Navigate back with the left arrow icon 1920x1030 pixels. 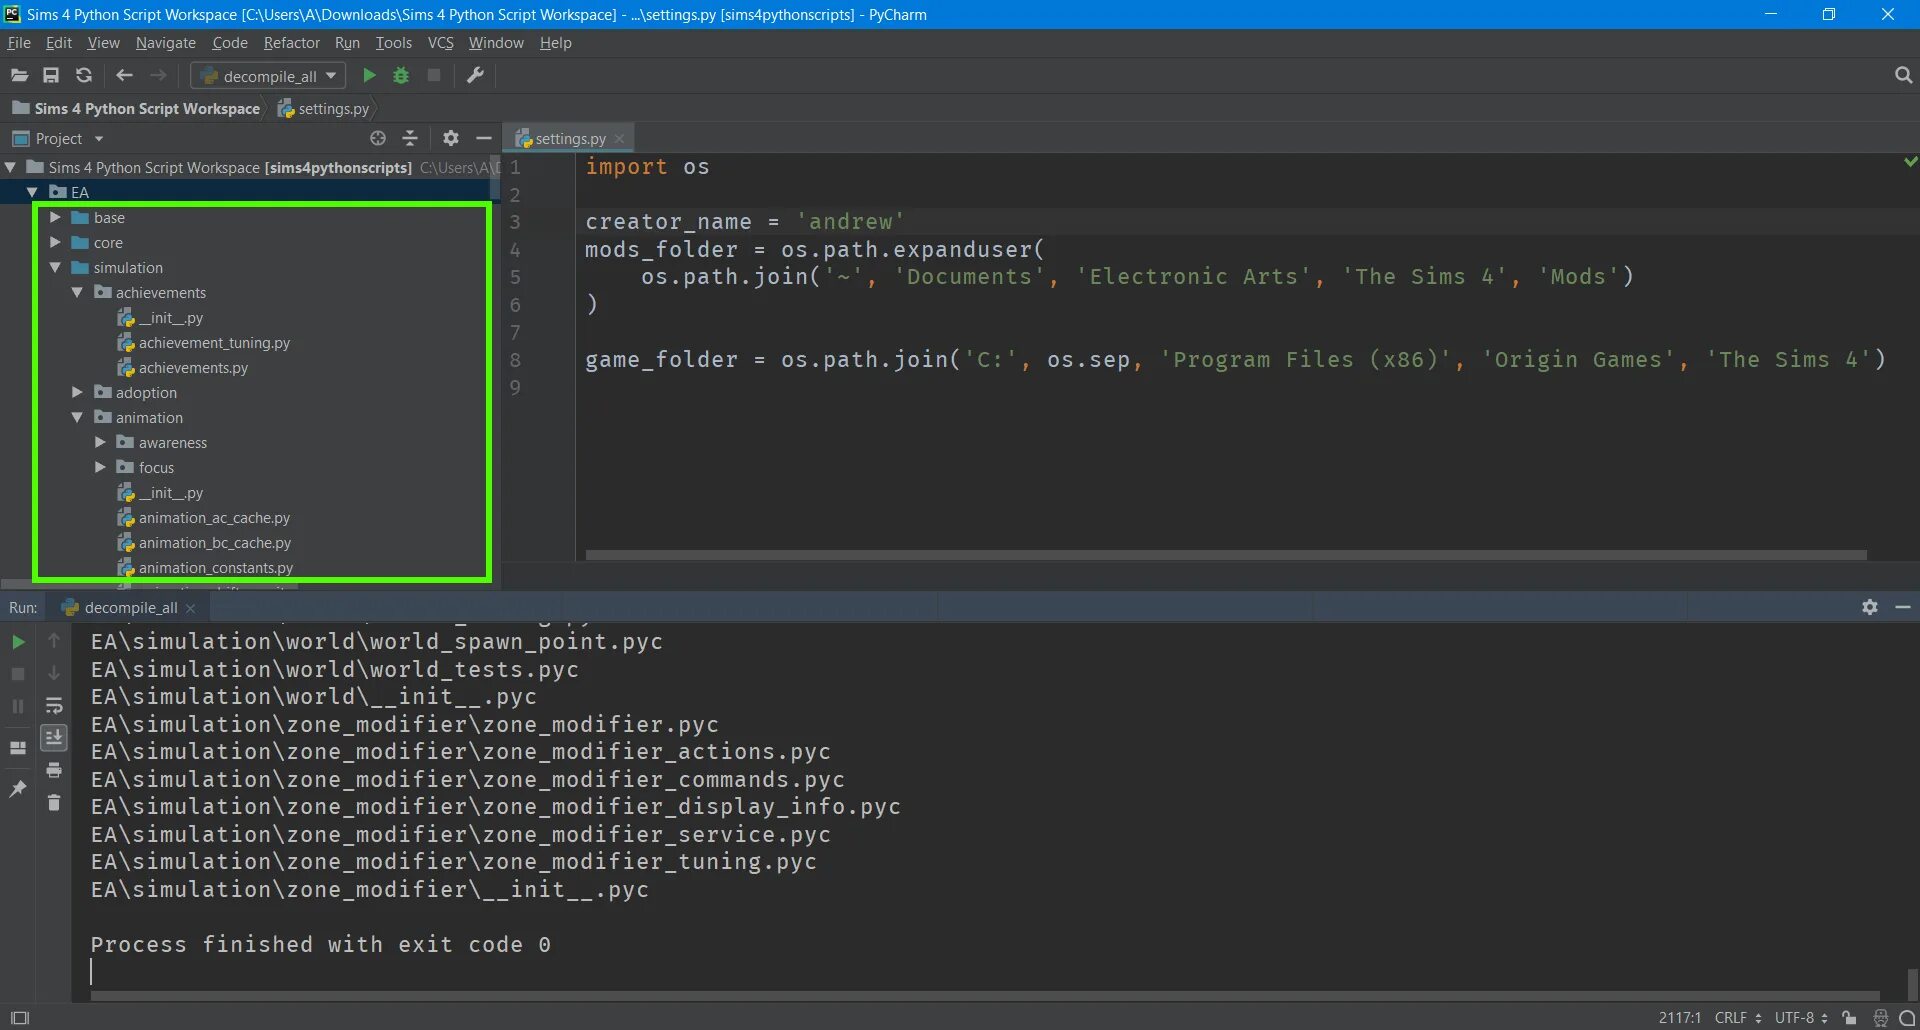[124, 76]
